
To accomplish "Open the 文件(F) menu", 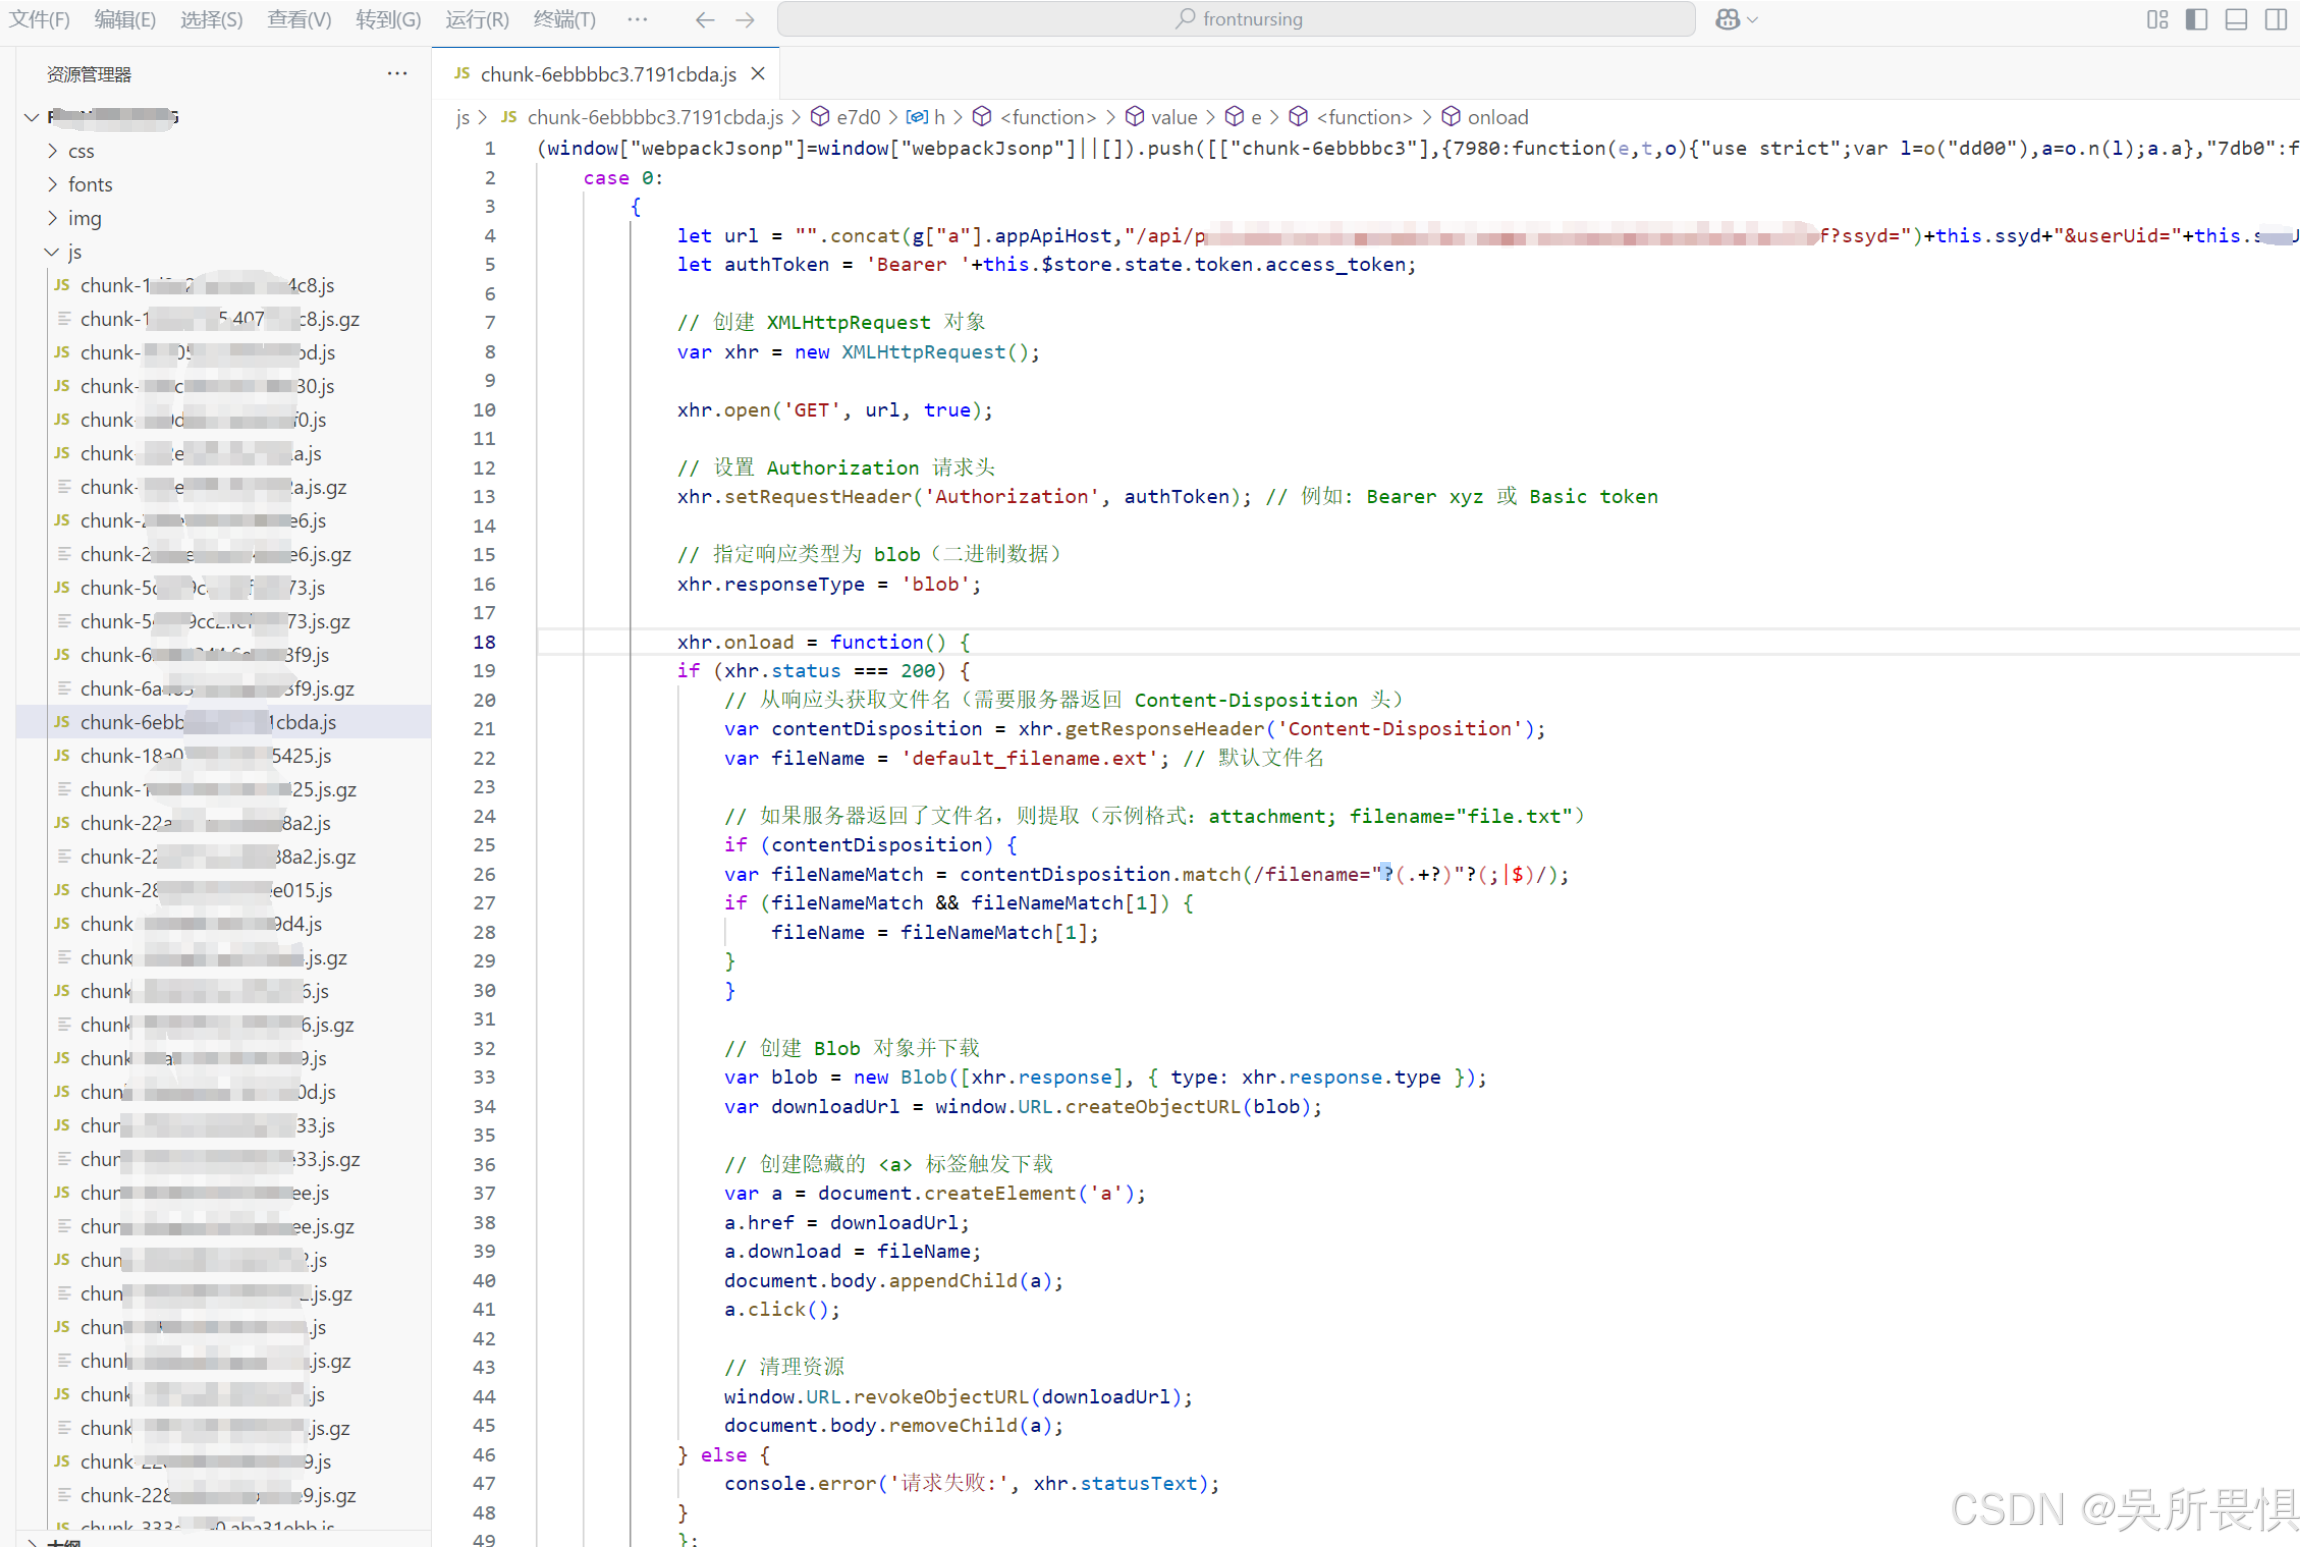I will 39,19.
